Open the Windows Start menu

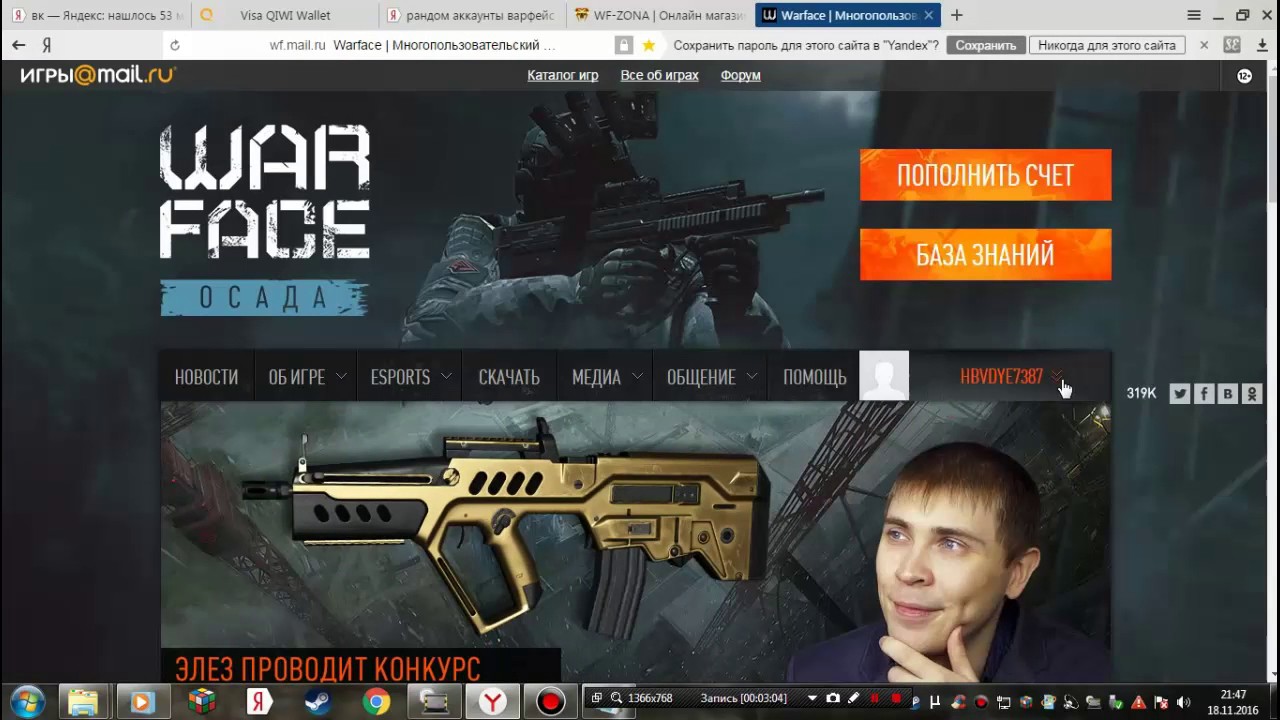pyautogui.click(x=27, y=701)
